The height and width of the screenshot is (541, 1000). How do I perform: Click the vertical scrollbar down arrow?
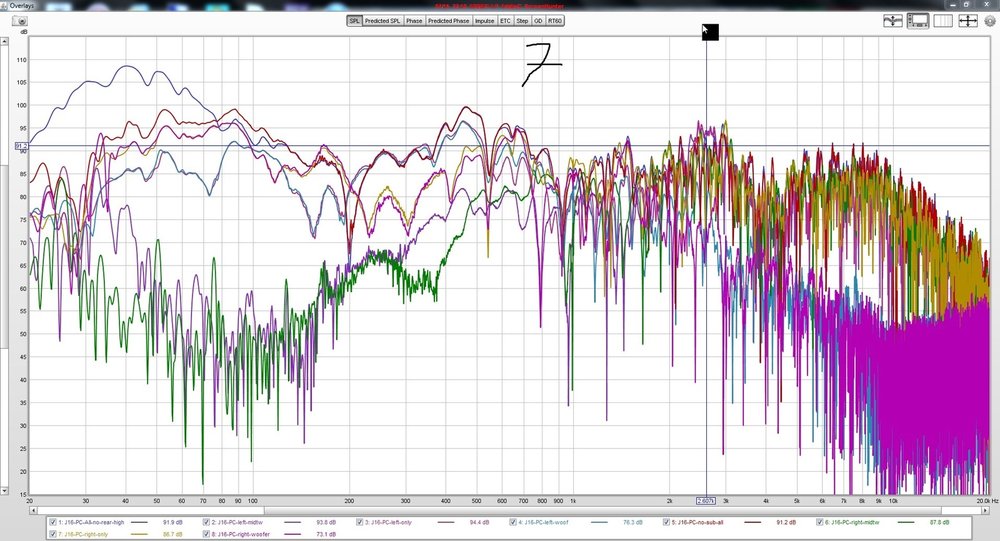click(x=4, y=491)
